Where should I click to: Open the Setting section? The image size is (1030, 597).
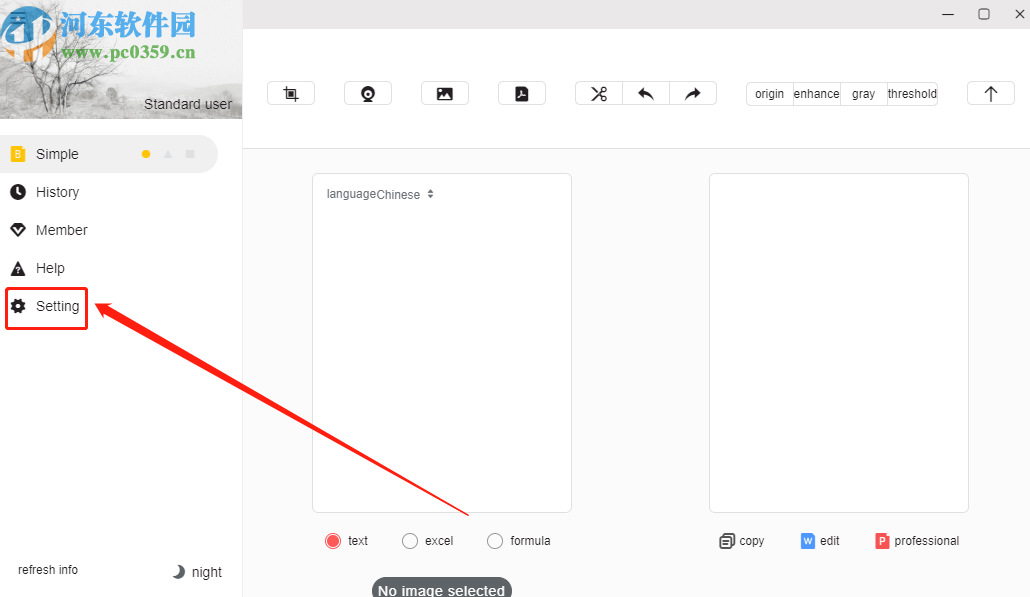point(57,306)
